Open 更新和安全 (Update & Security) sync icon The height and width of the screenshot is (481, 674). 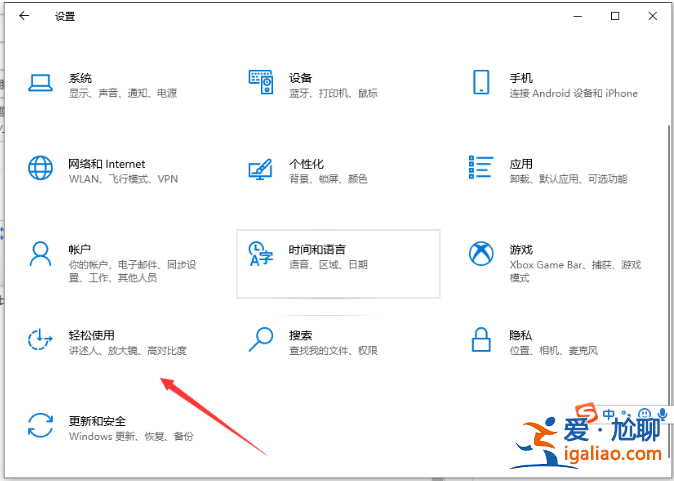pos(40,425)
